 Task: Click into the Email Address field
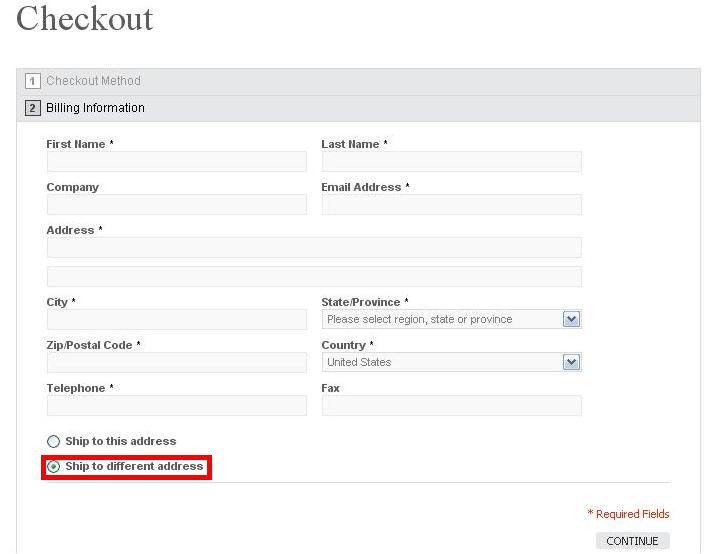tap(451, 205)
